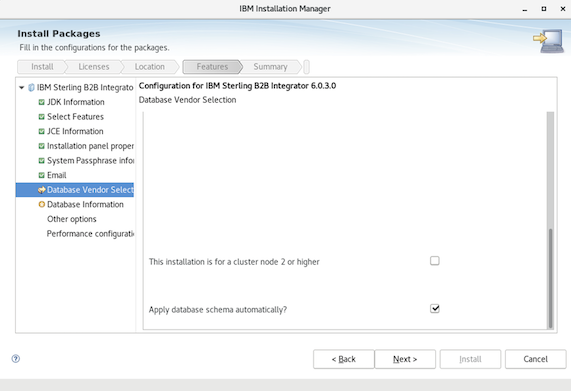Click the Install button

click(x=470, y=359)
